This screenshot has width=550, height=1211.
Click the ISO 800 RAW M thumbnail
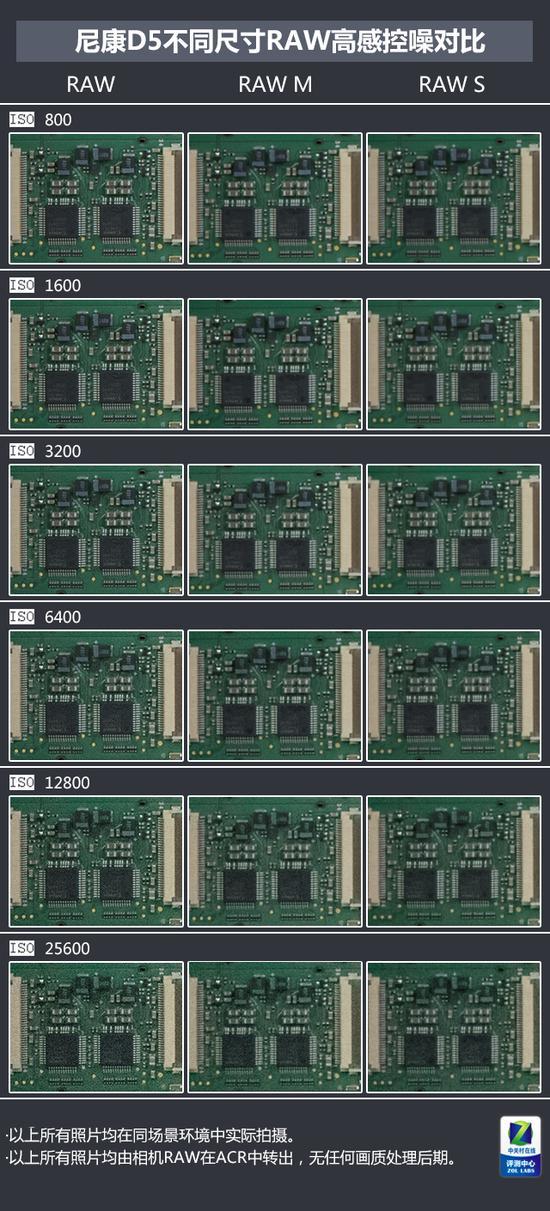275,199
